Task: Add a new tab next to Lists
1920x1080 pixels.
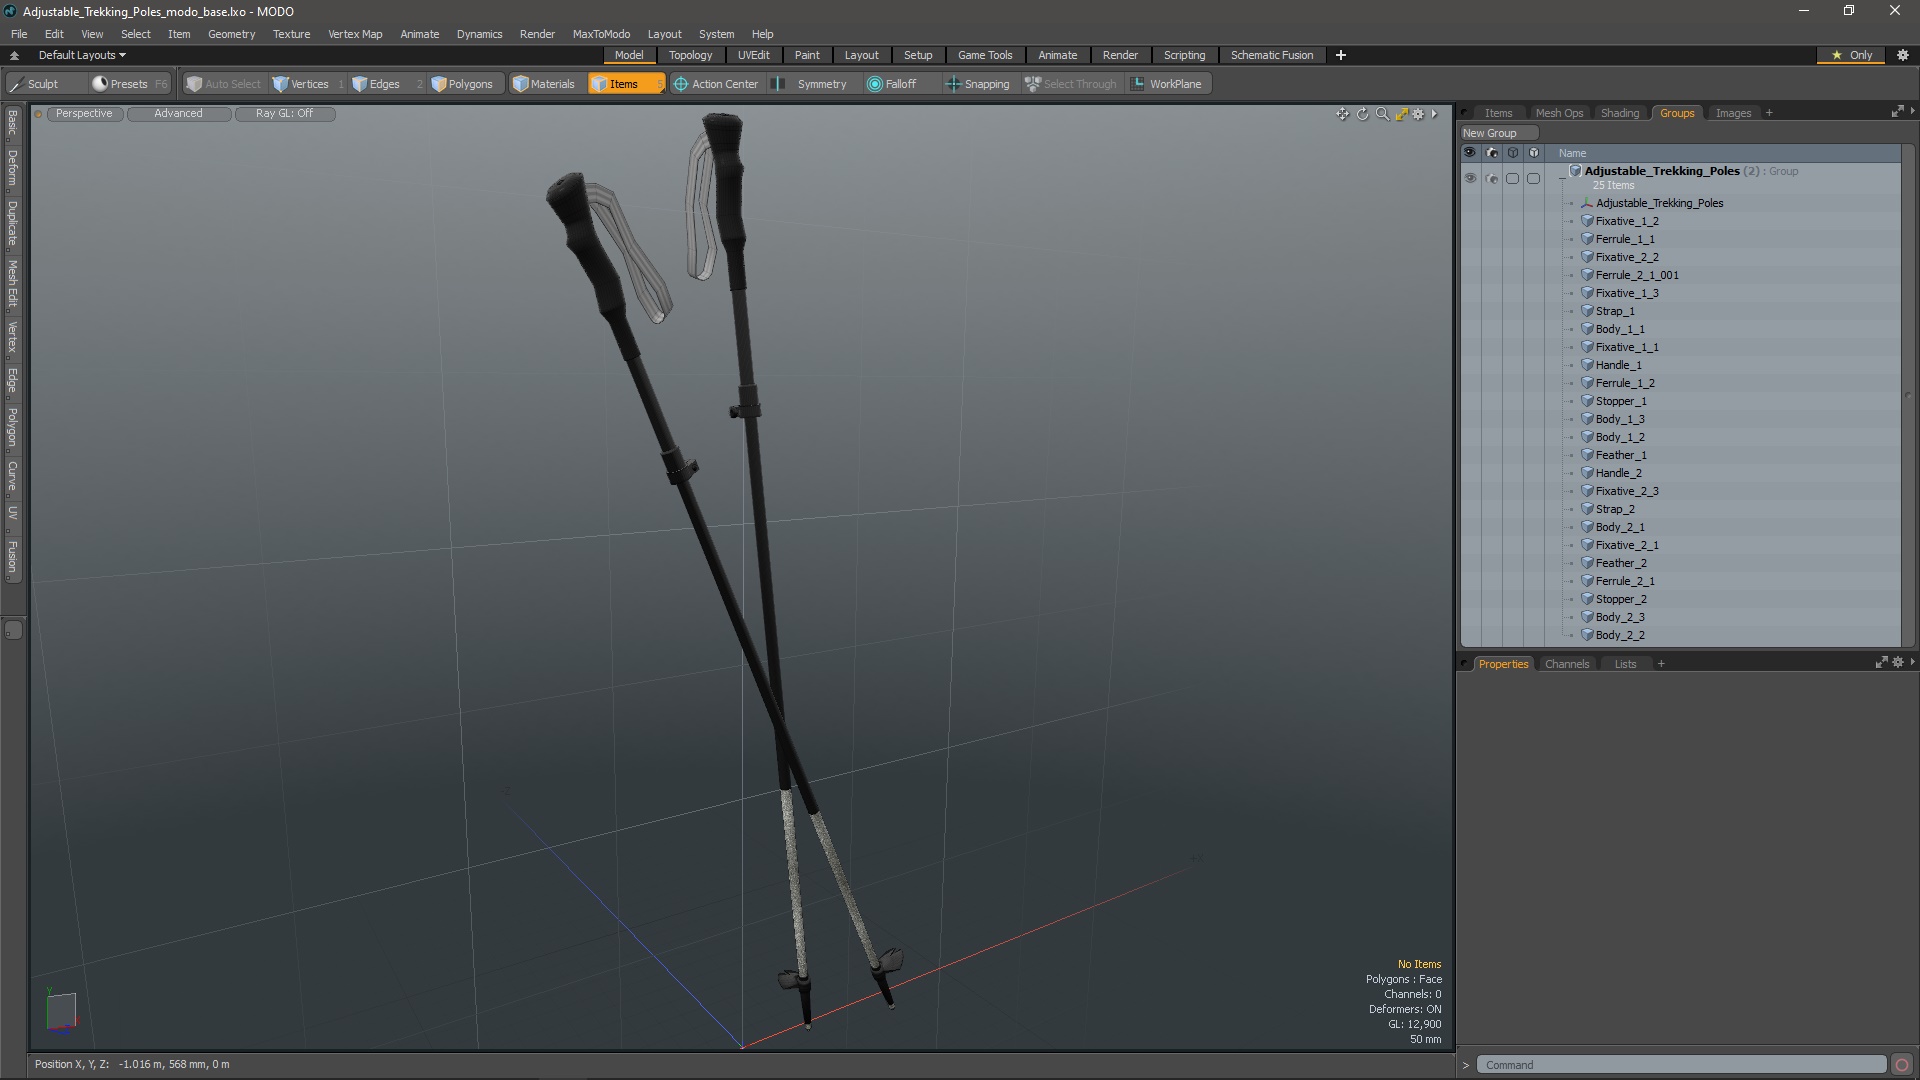Action: (x=1661, y=664)
